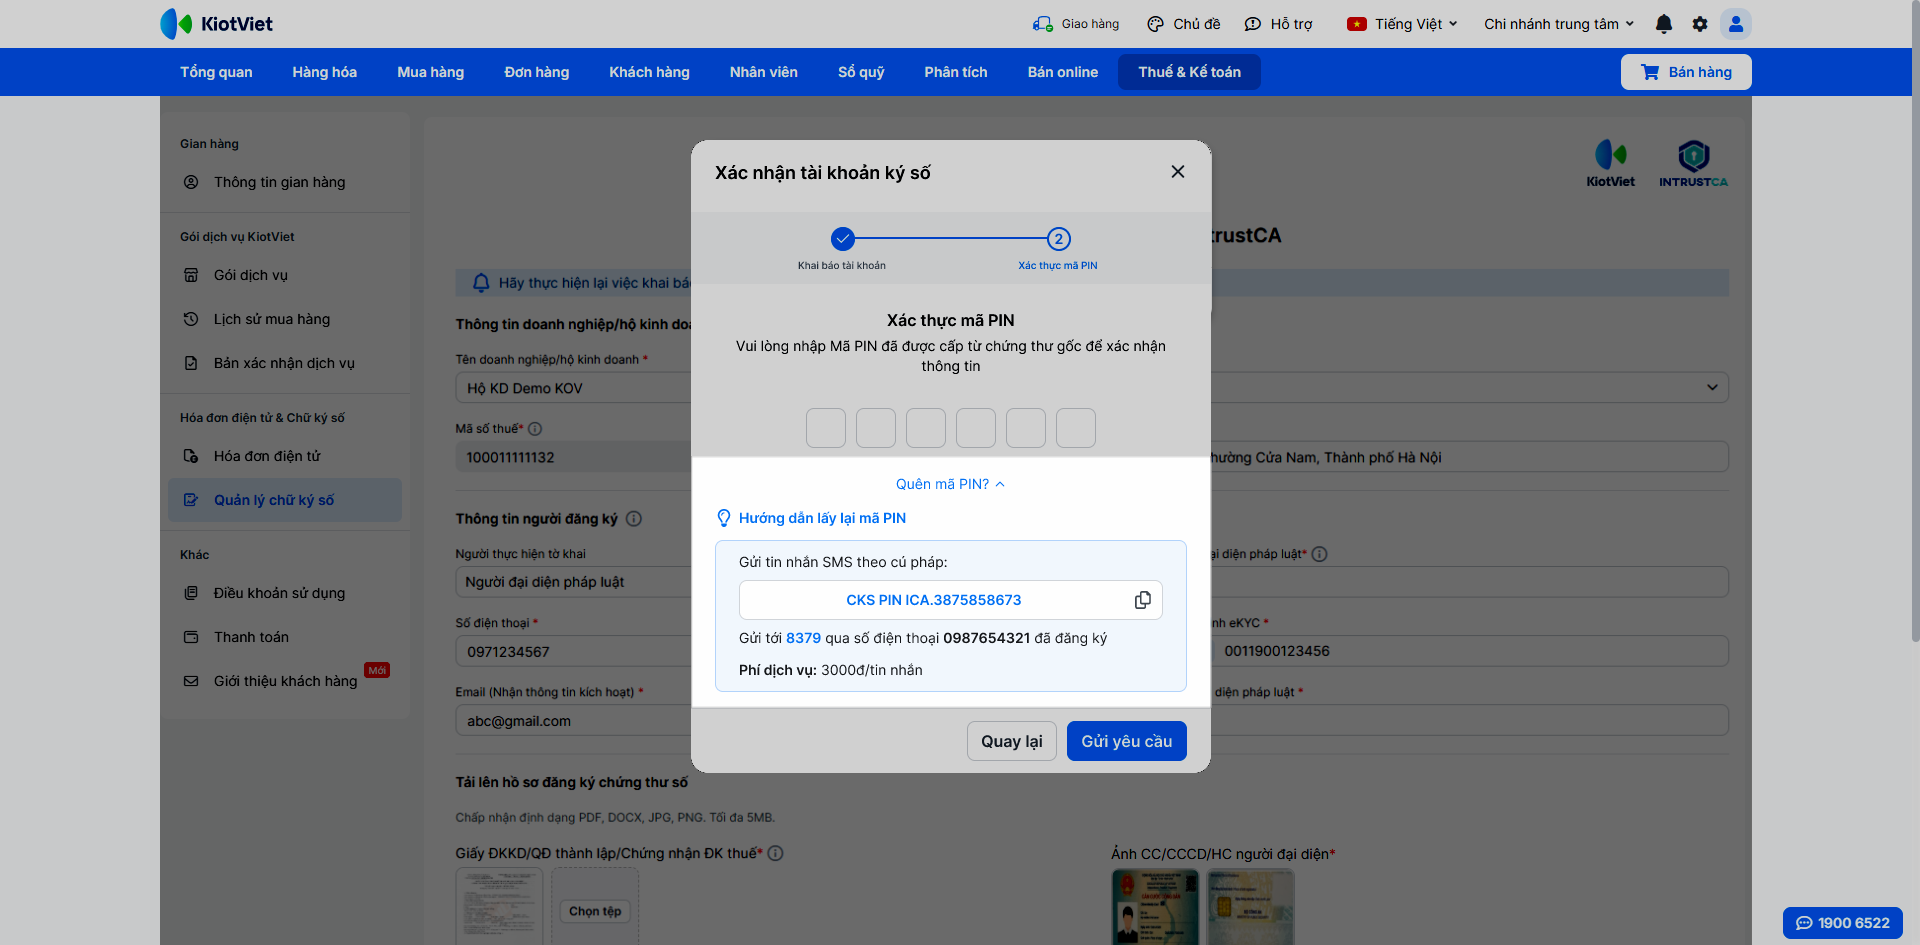
Task: Click the 1900 6522 hotline button
Action: [1842, 923]
